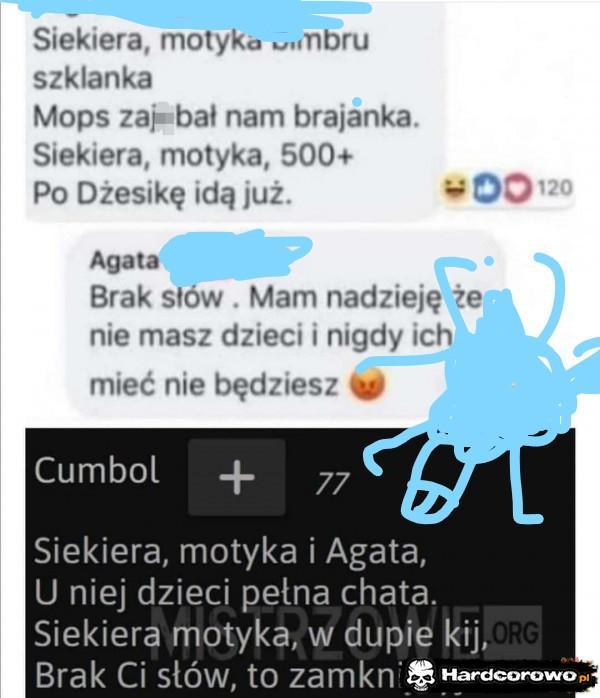
Task: Upvote Cumbol's comment with the plus button
Action: tap(237, 477)
